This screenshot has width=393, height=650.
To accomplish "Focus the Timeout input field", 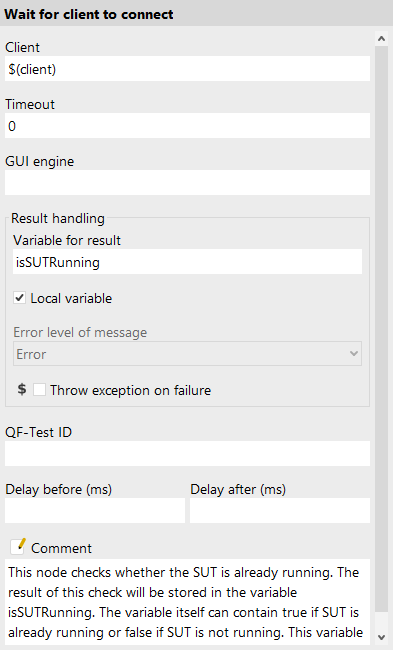I will (x=187, y=126).
